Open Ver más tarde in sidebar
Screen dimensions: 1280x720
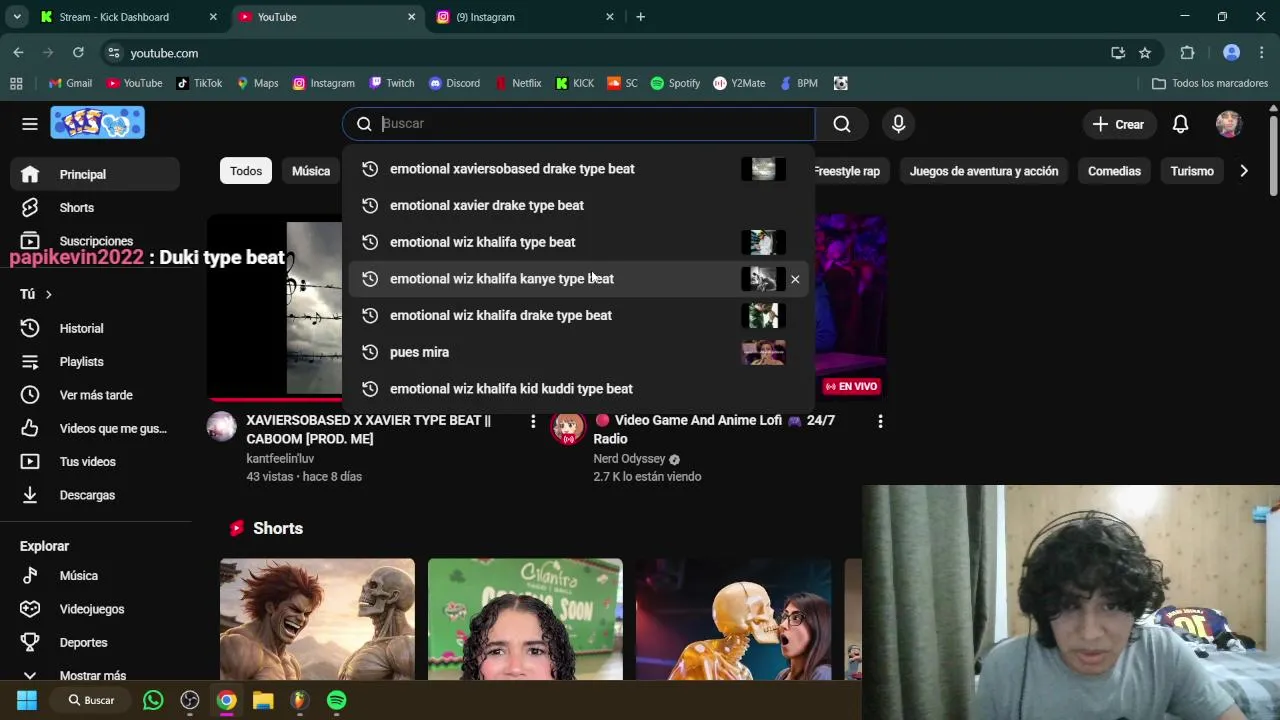[95, 395]
